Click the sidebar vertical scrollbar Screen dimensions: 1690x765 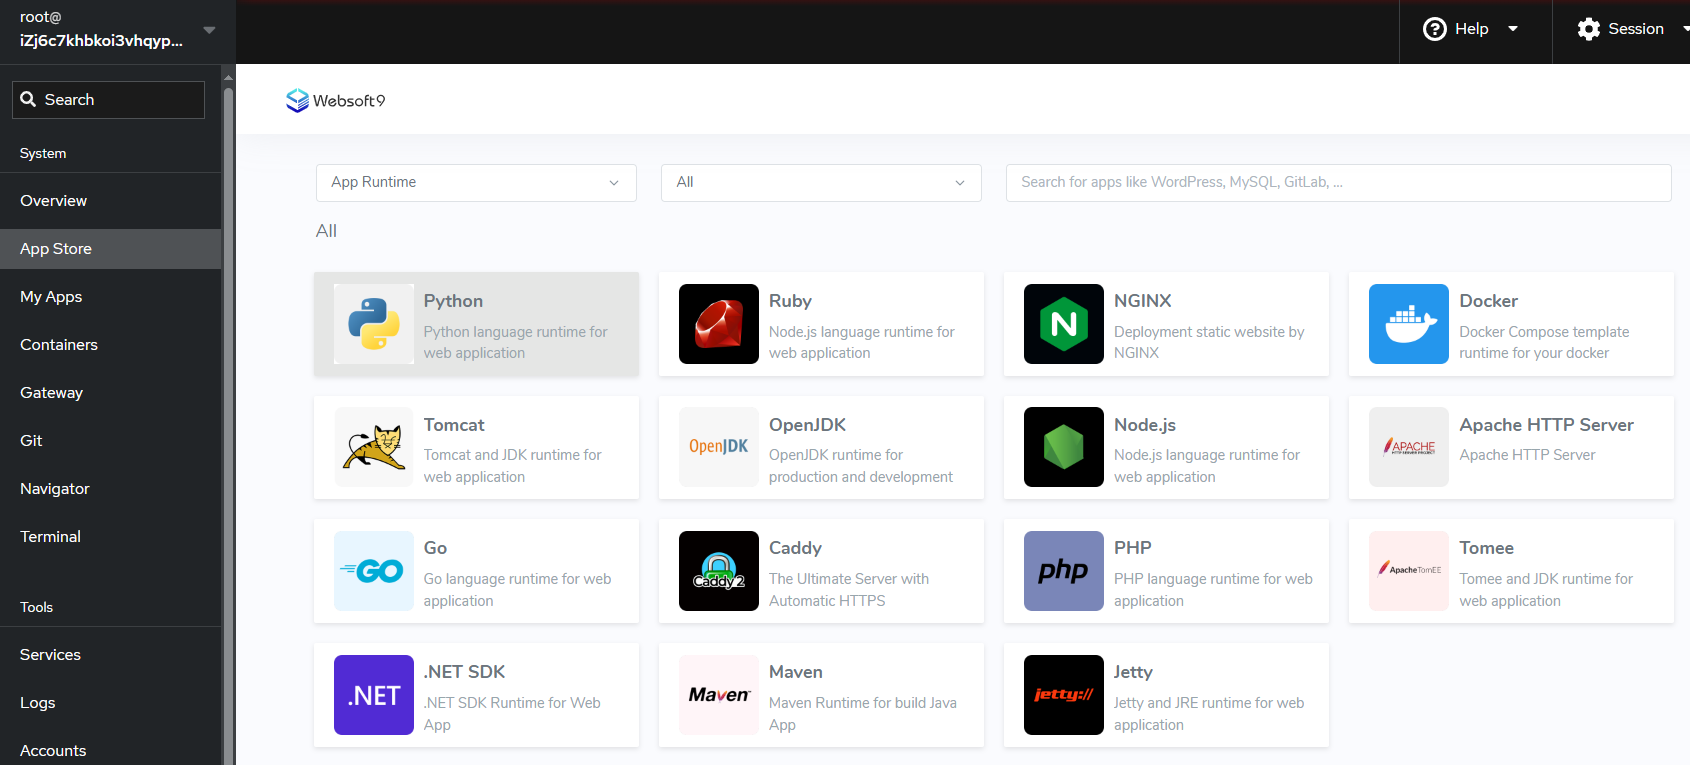click(228, 400)
